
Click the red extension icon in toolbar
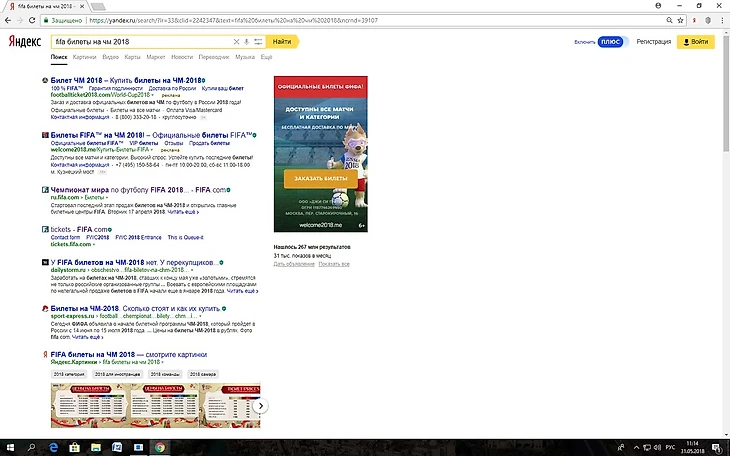(x=694, y=20)
